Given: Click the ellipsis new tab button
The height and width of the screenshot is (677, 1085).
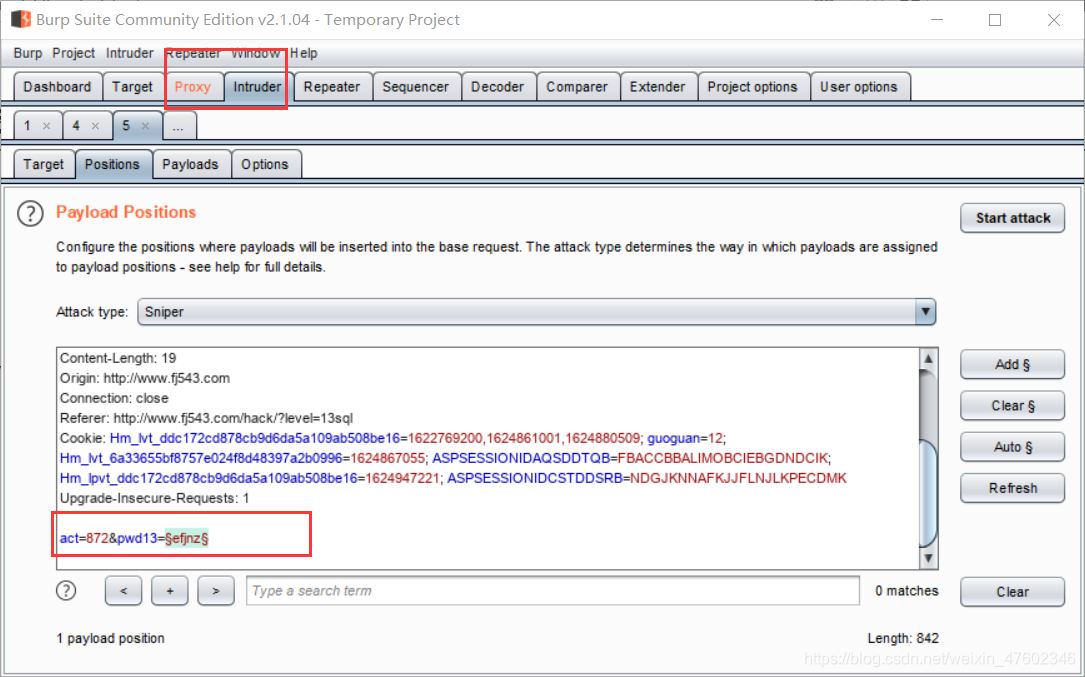Looking at the screenshot, I should (179, 127).
